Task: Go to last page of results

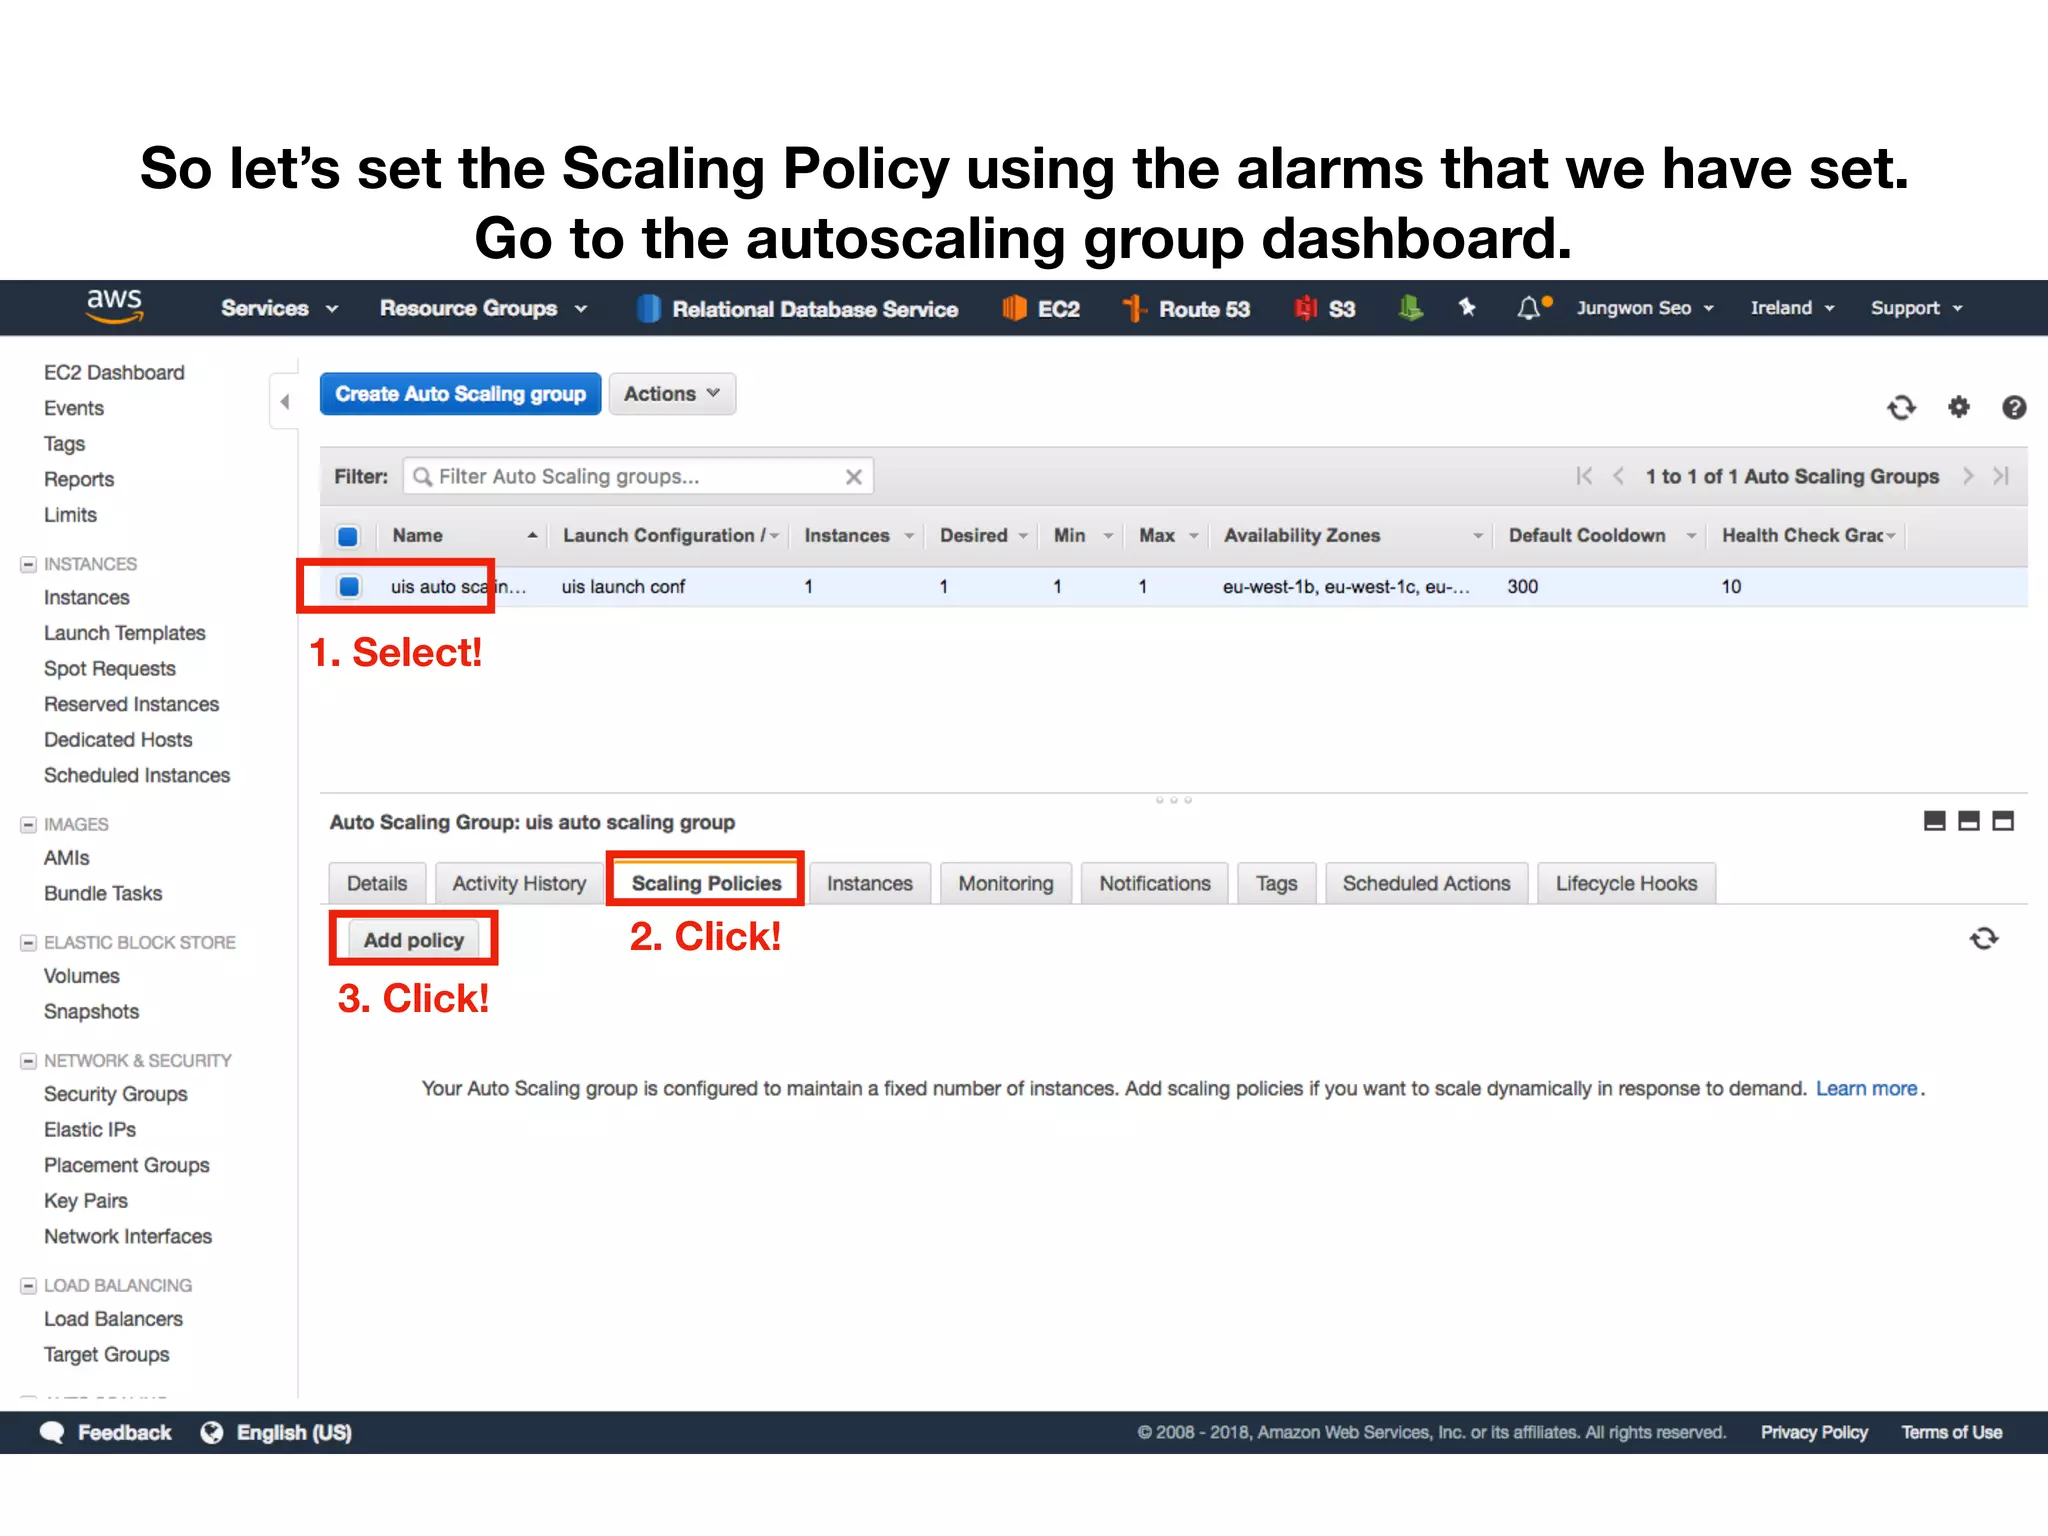Action: tap(2001, 476)
